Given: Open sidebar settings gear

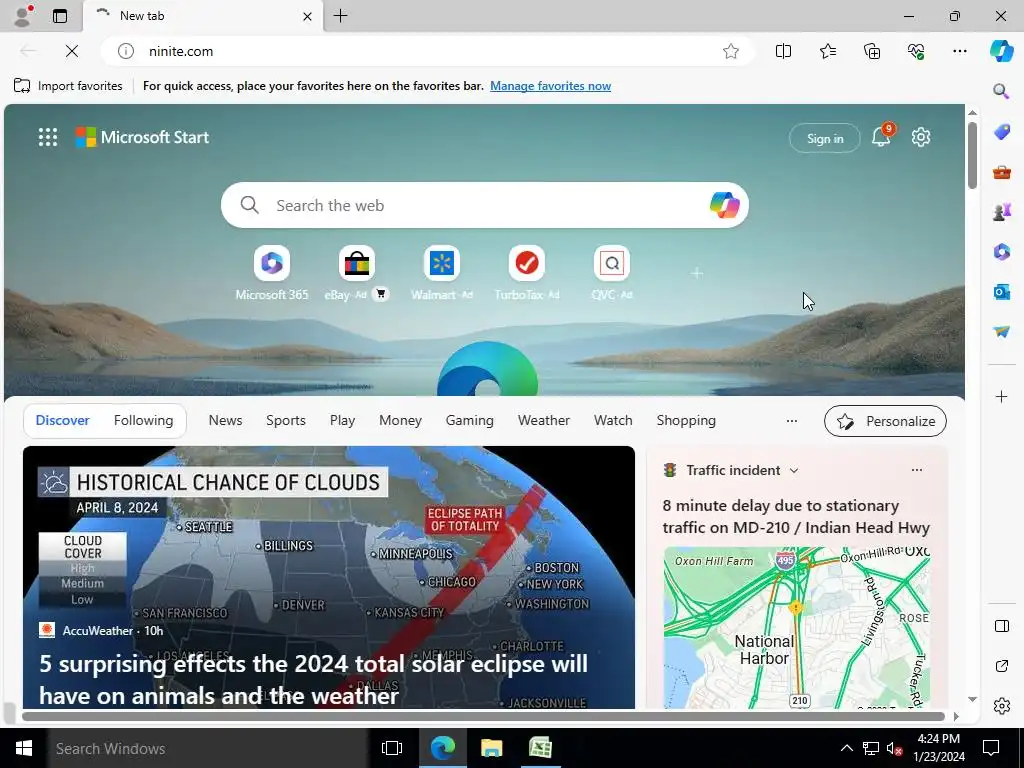Looking at the screenshot, I should tap(1001, 706).
